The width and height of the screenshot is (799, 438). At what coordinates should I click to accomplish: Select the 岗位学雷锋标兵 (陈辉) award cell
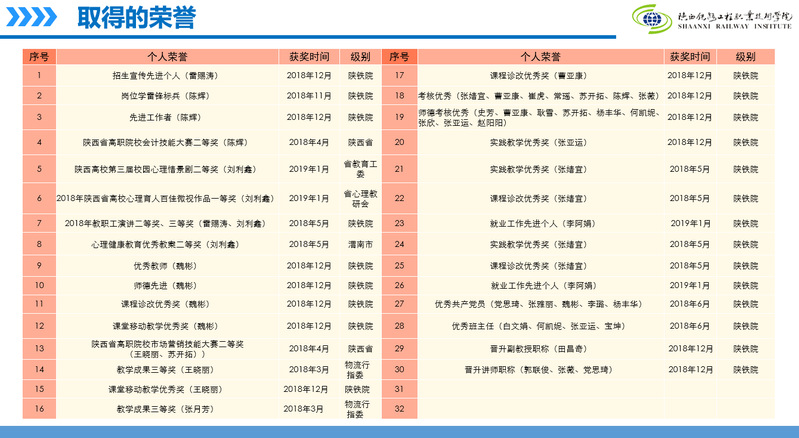(x=165, y=96)
